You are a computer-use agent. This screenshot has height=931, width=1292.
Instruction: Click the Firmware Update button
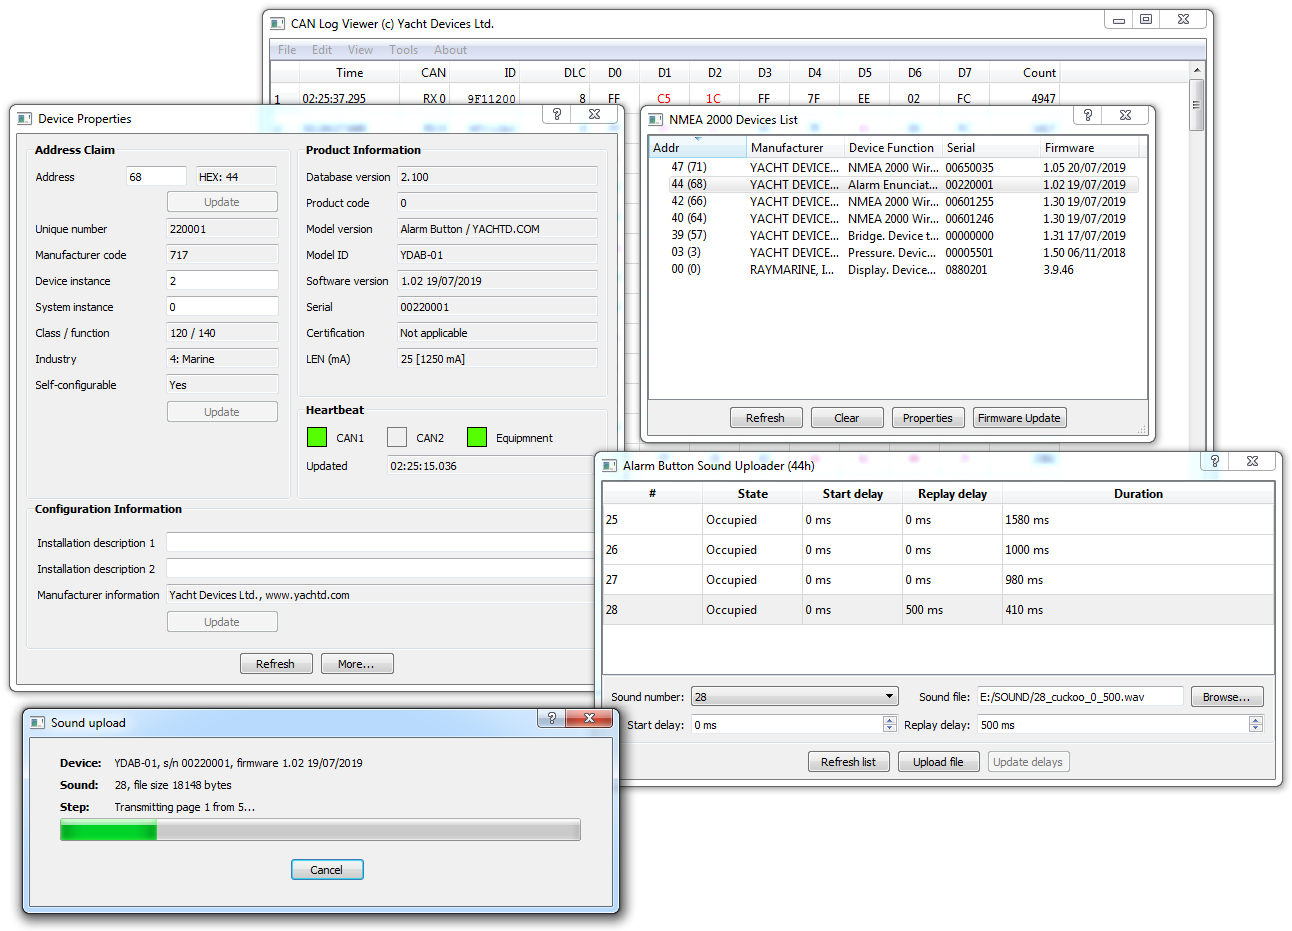[1020, 418]
